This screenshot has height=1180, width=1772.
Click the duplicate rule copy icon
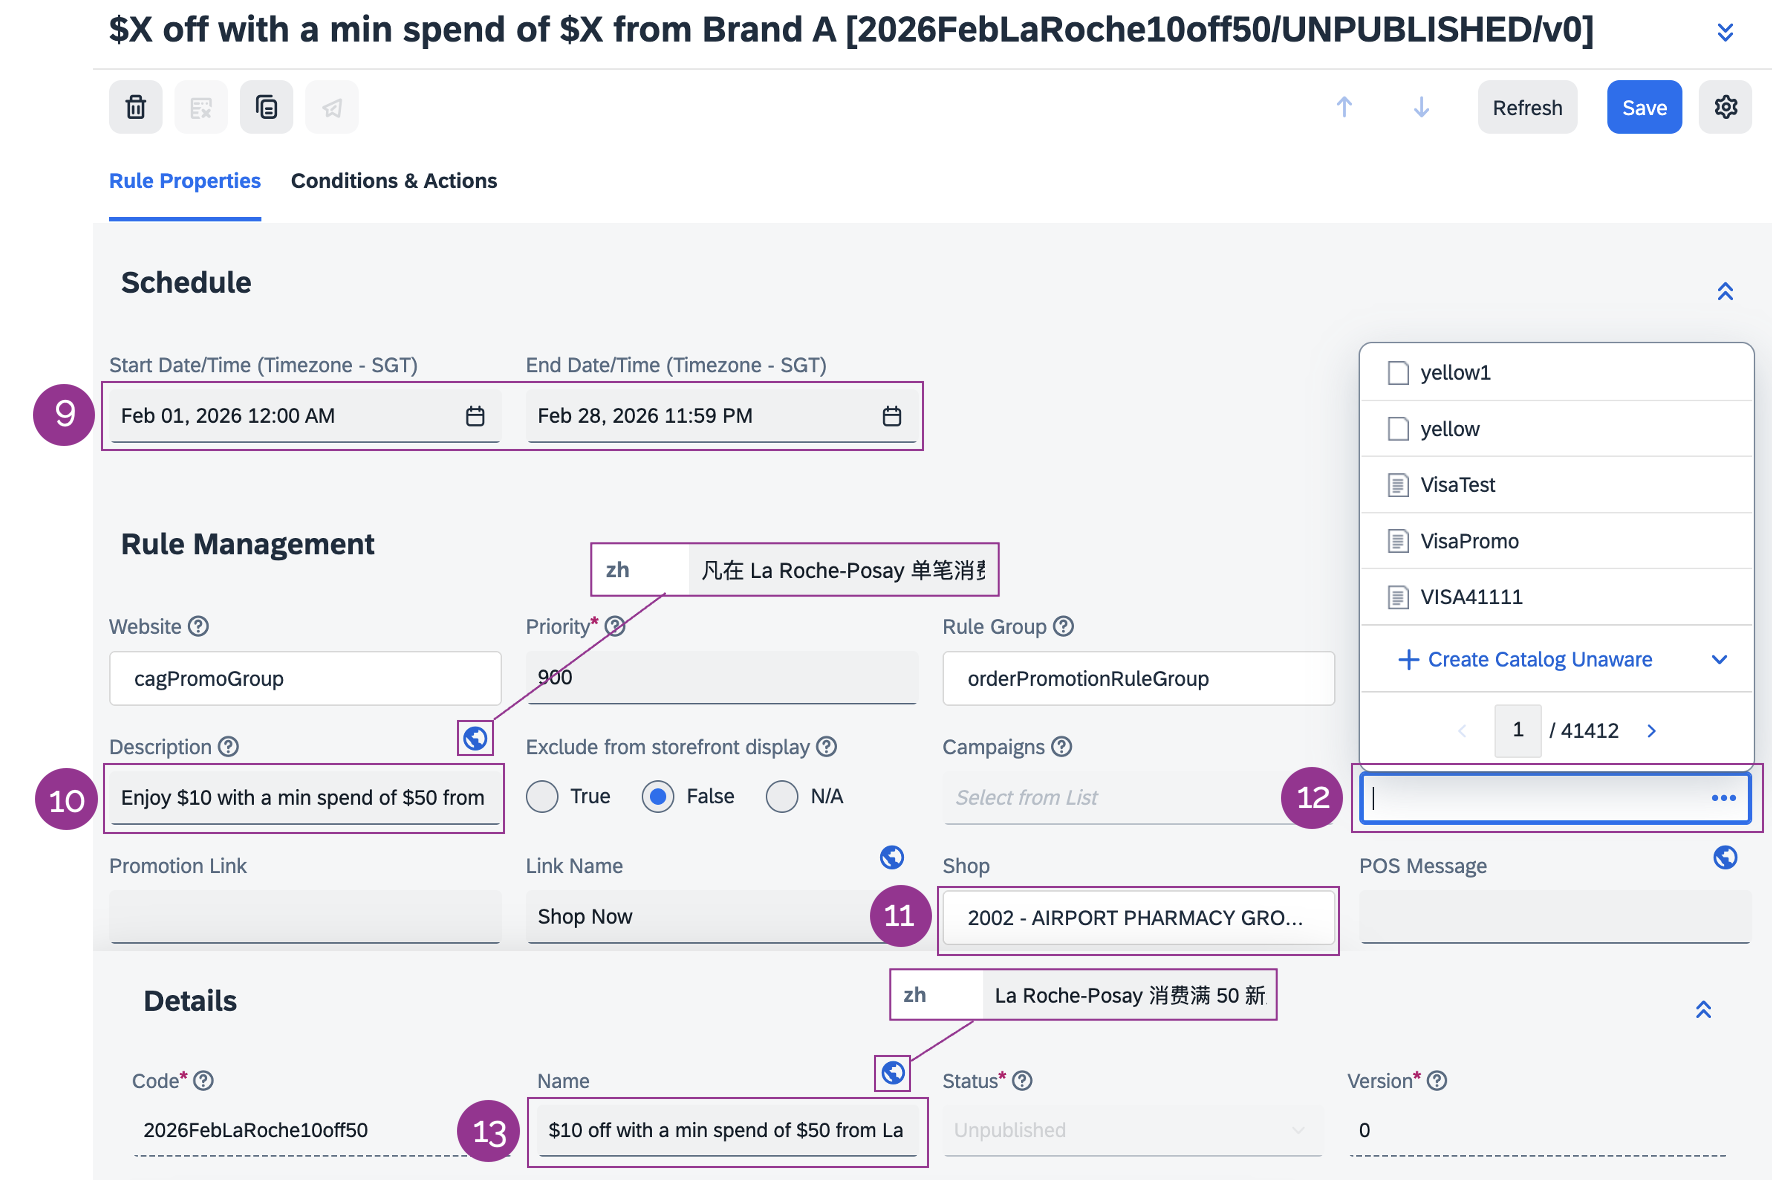click(266, 107)
